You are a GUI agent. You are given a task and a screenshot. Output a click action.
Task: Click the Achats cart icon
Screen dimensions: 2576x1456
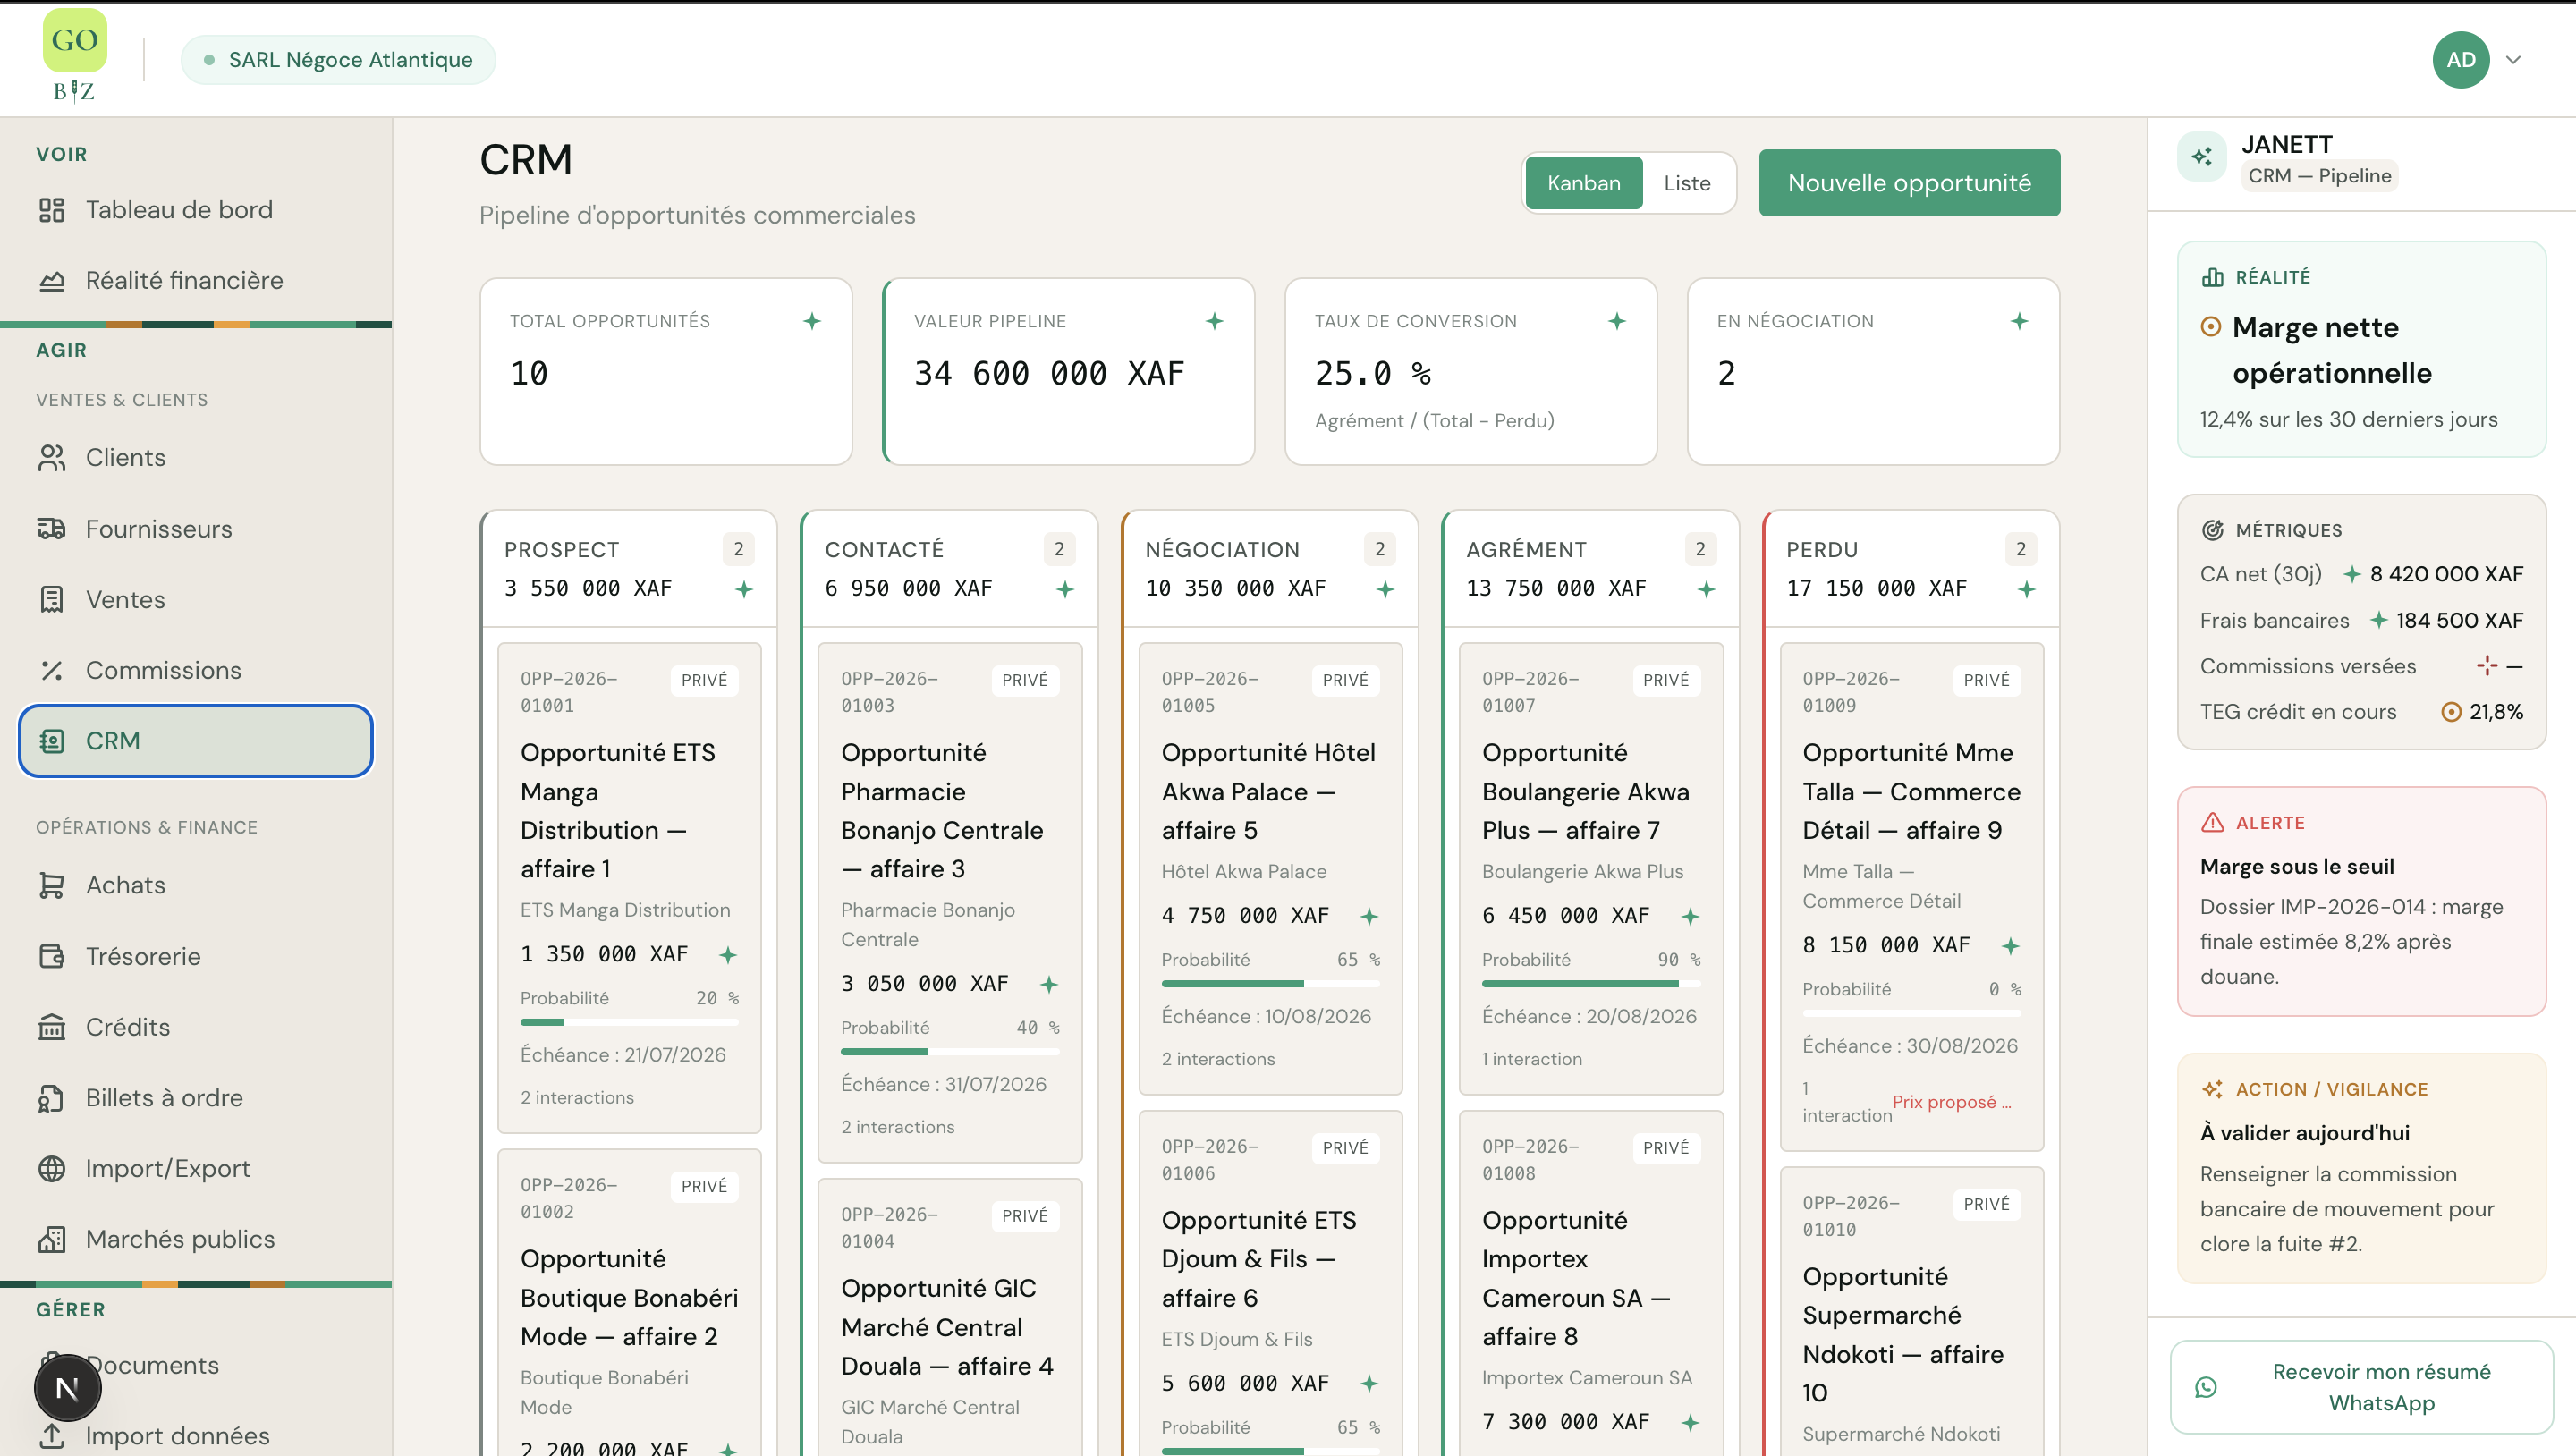coord(51,886)
